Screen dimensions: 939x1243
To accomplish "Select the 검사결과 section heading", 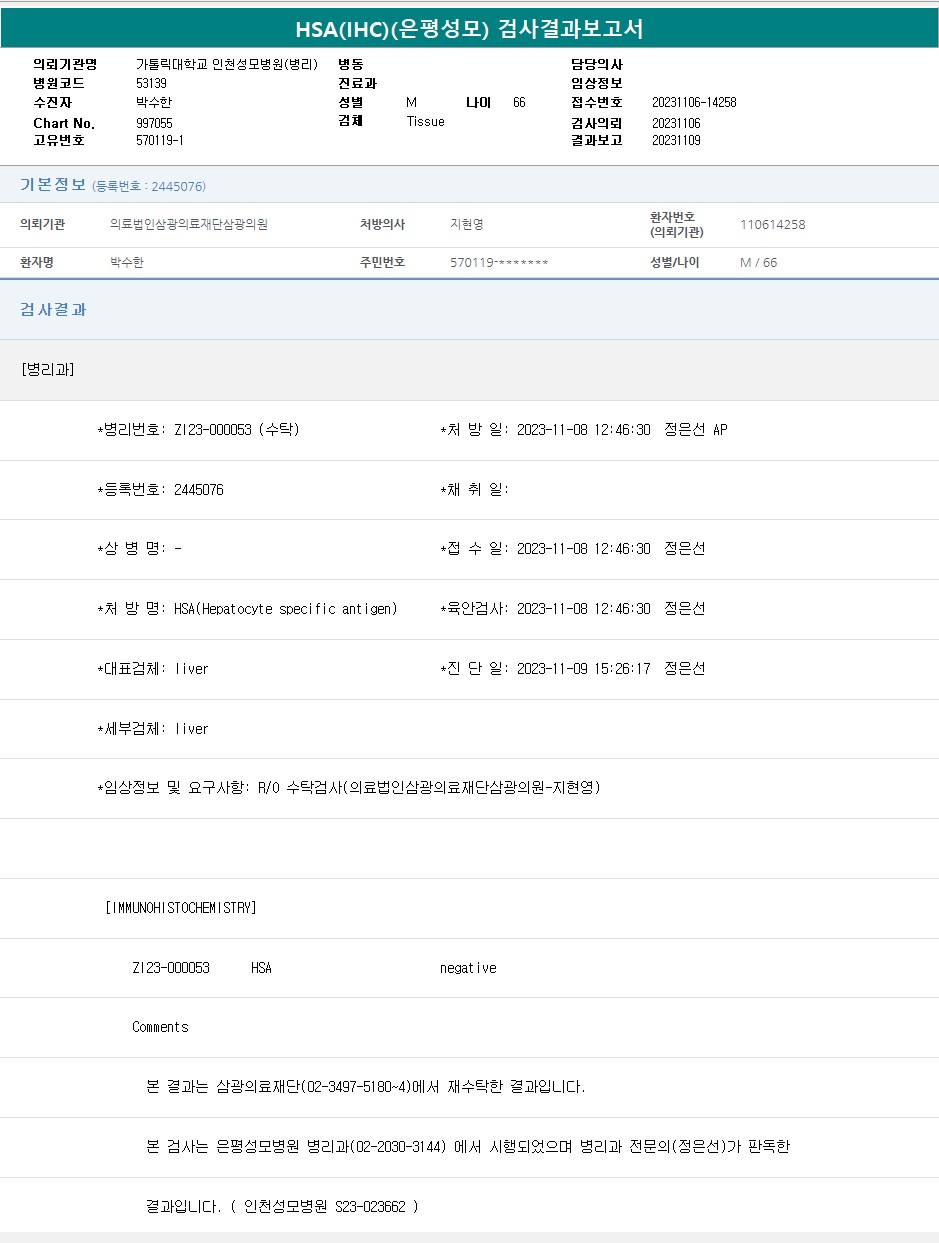I will 53,310.
